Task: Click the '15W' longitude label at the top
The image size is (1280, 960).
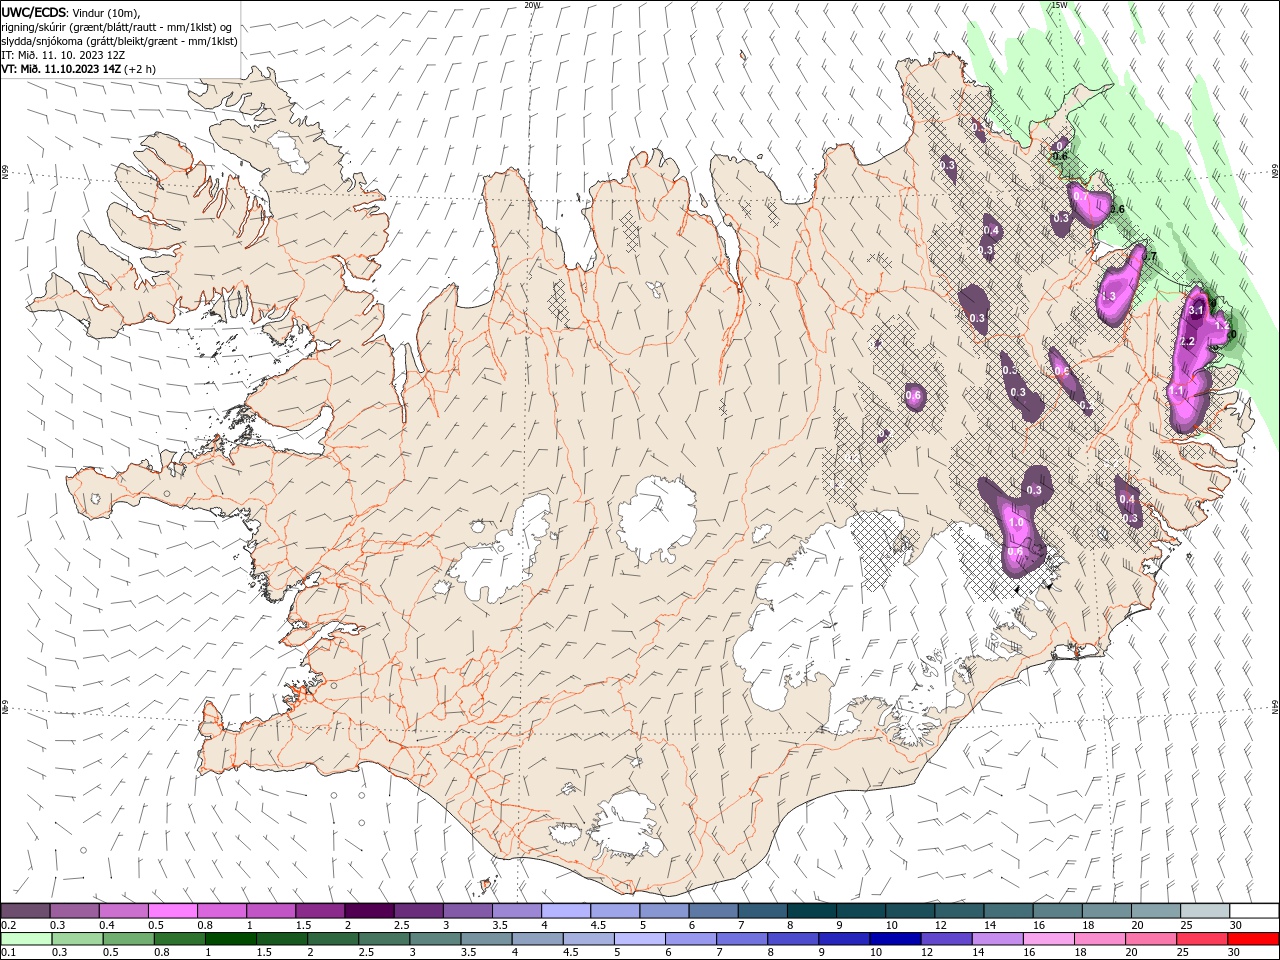Action: tap(1059, 5)
